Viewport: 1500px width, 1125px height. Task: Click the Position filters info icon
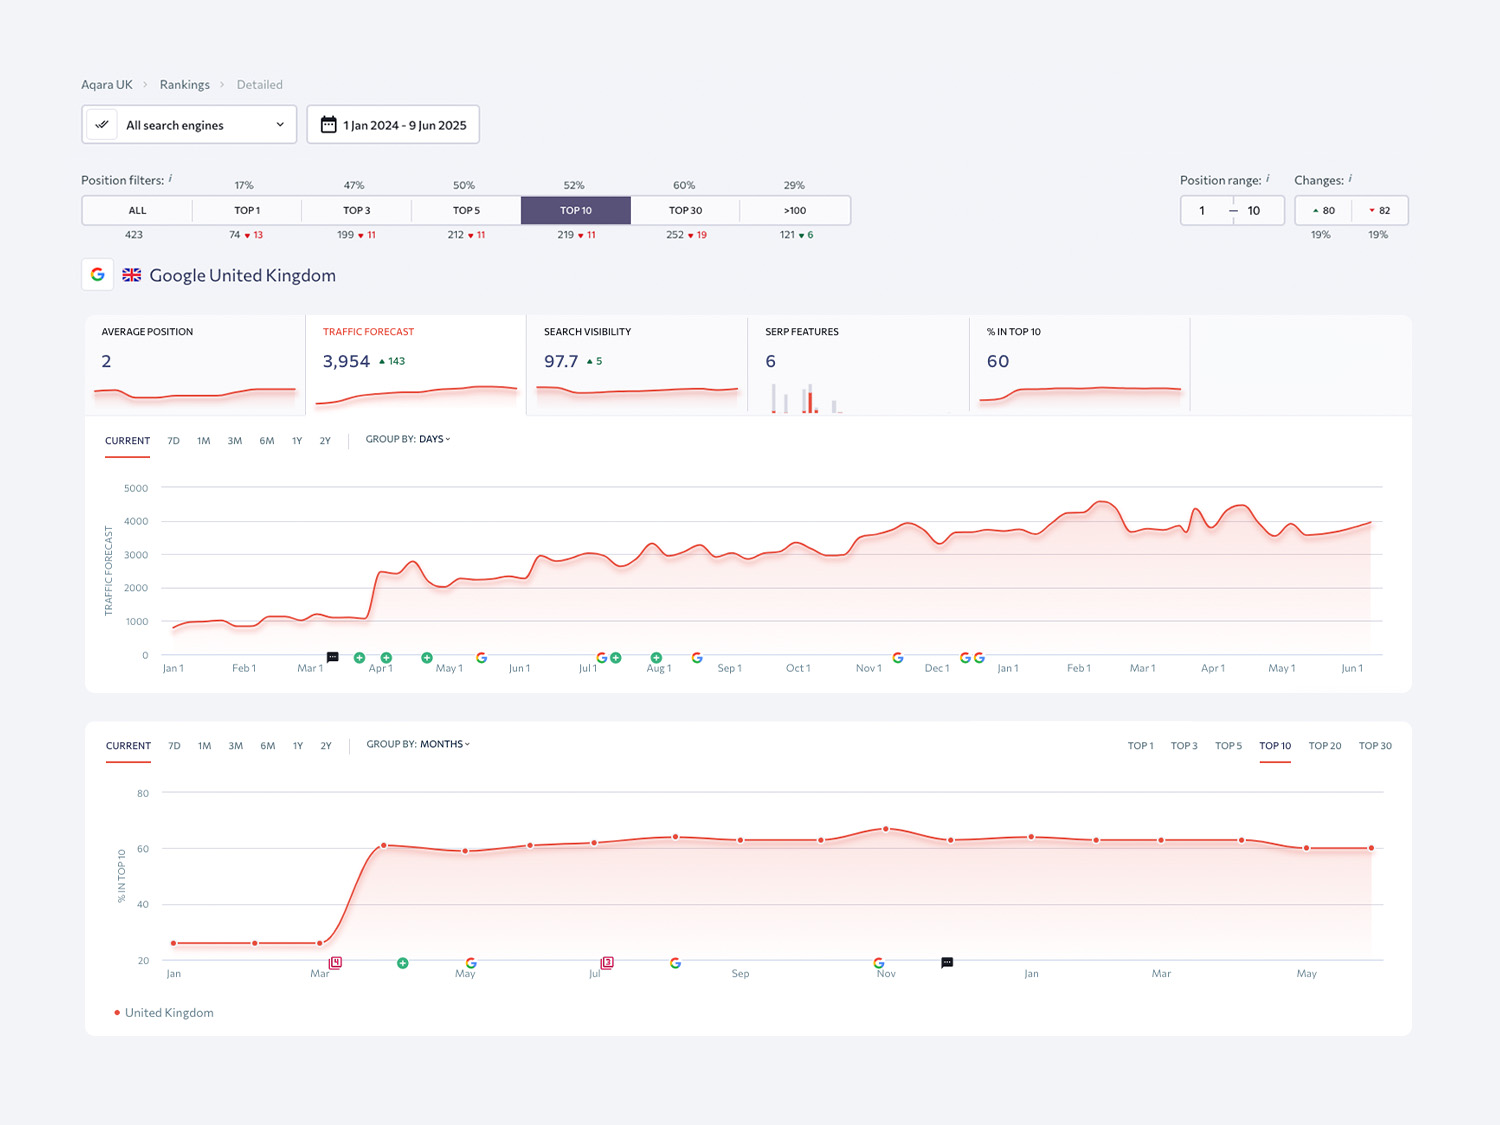[170, 179]
